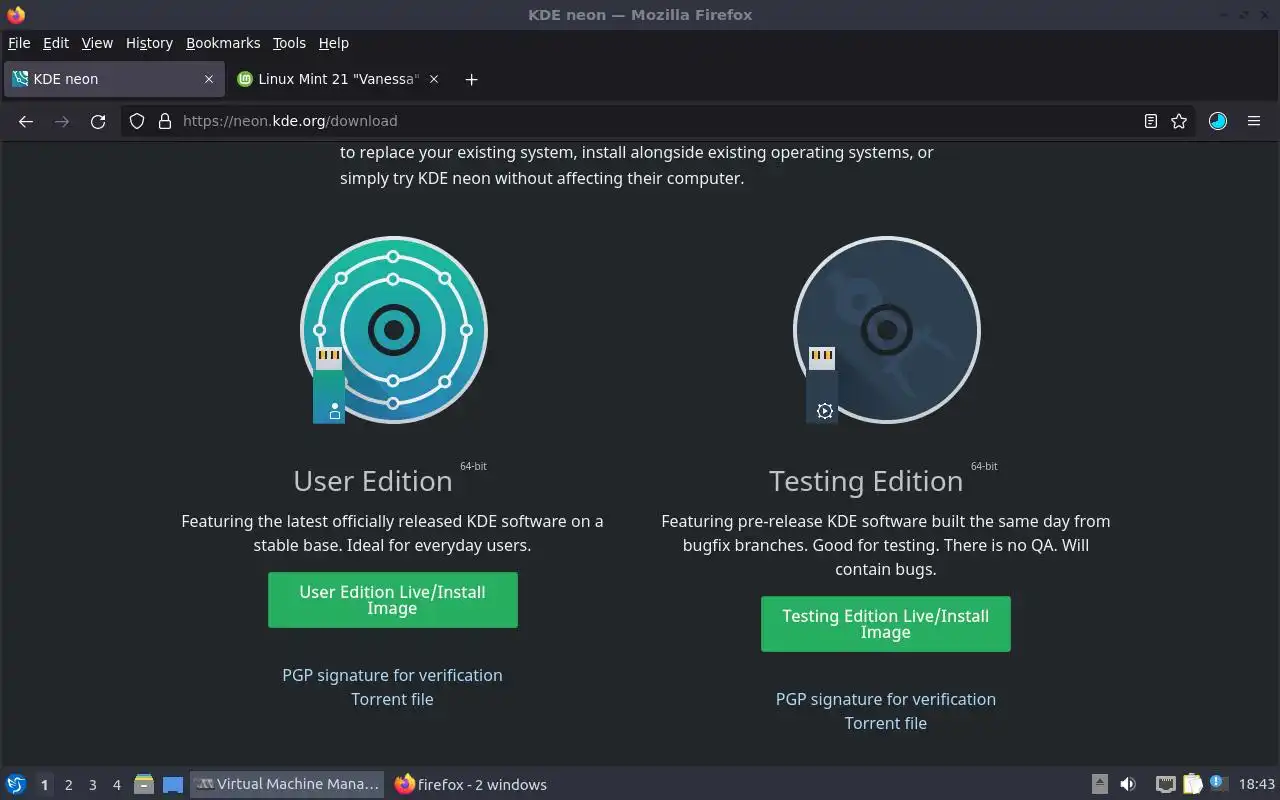Open the Tools menu
Viewport: 1280px width, 800px height.
coord(289,43)
